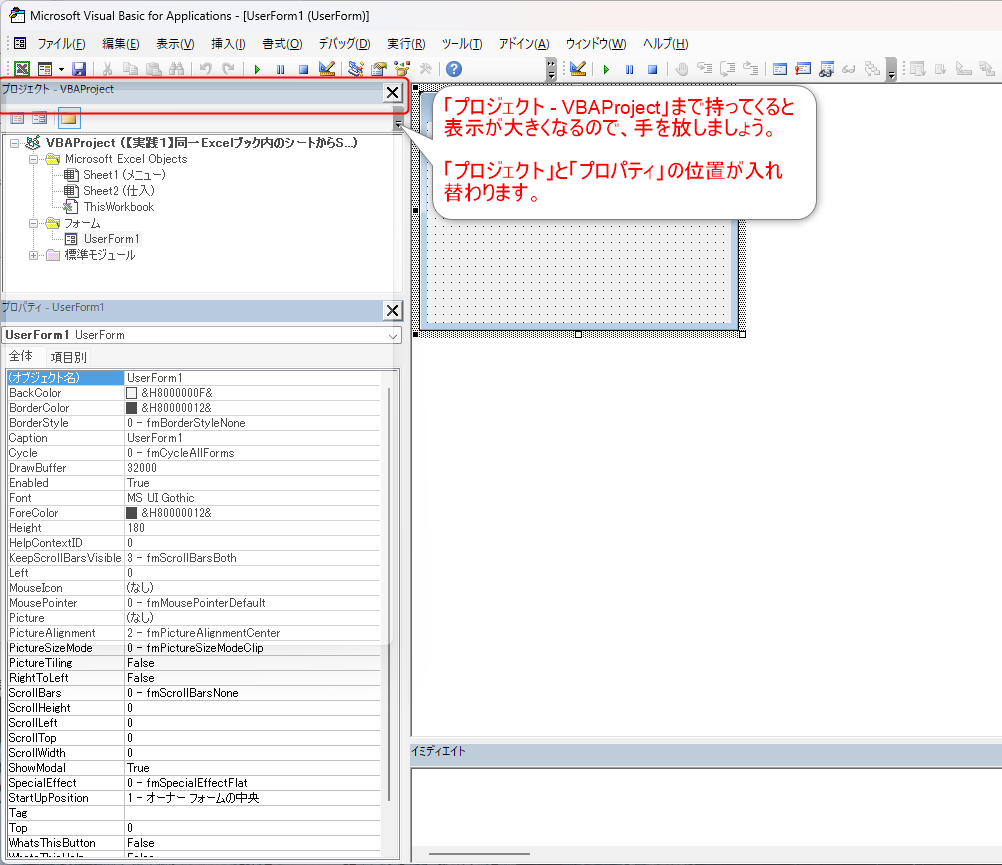This screenshot has width=1002, height=865.
Task: Click the Copy toolbar icon
Action: coord(130,69)
